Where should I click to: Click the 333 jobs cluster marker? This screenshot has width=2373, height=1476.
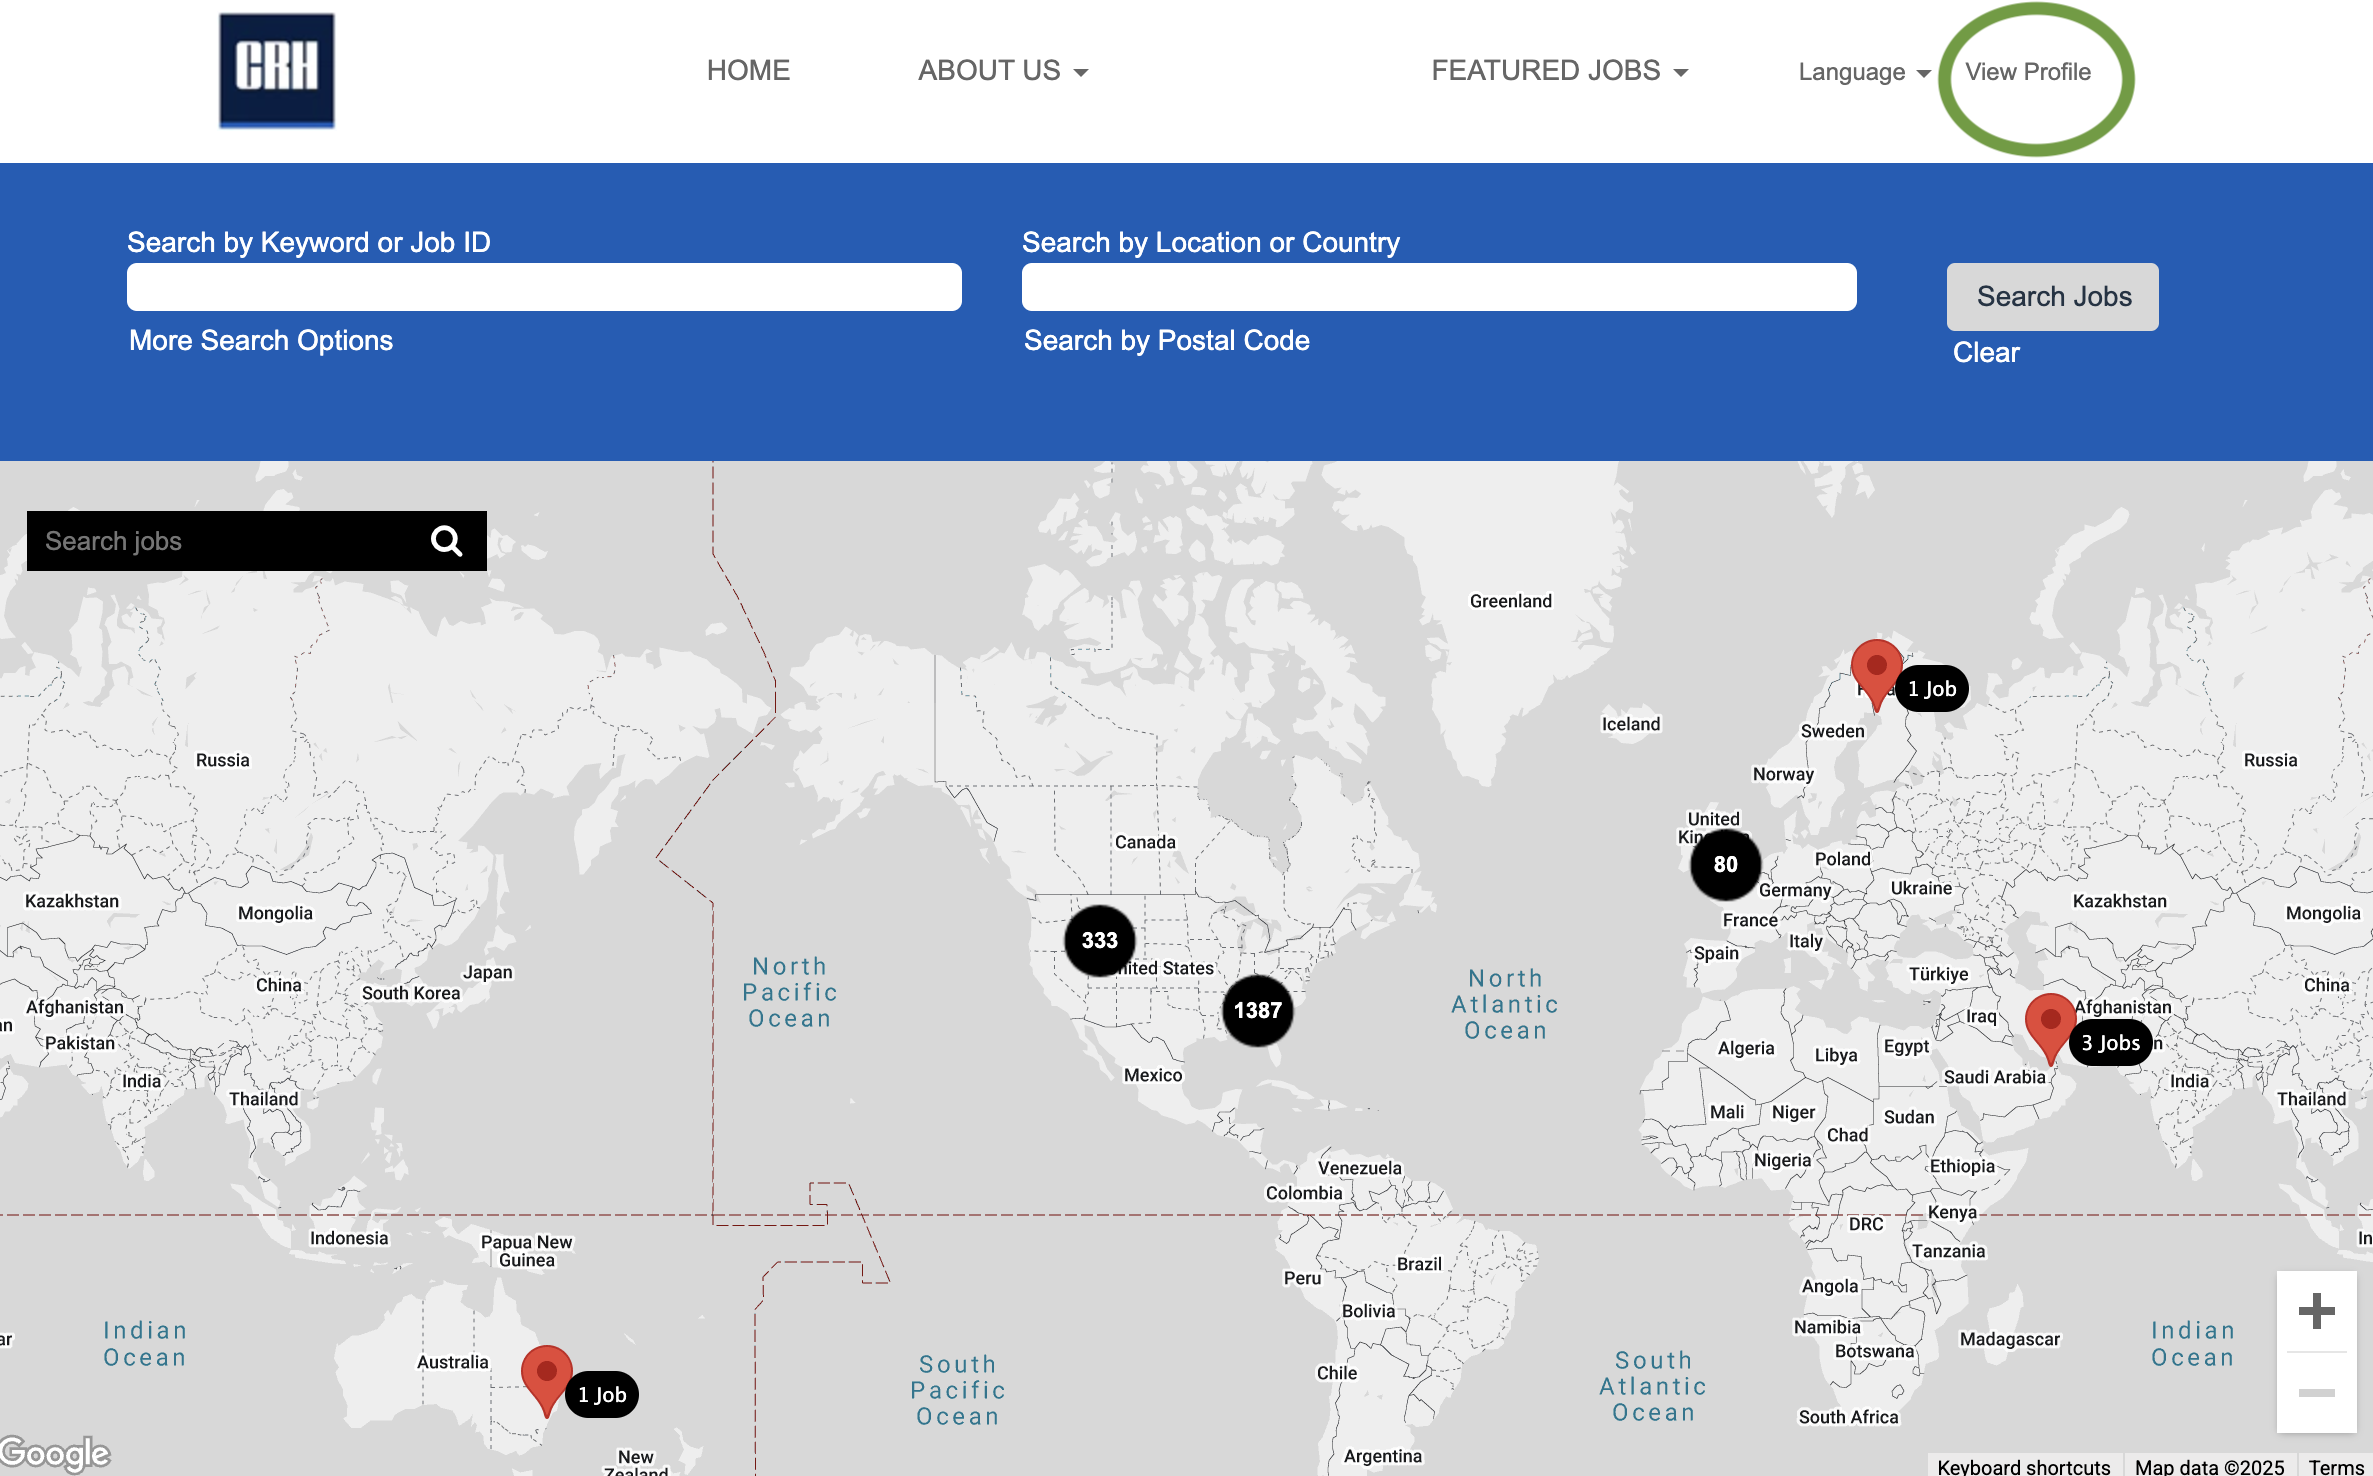click(1099, 940)
